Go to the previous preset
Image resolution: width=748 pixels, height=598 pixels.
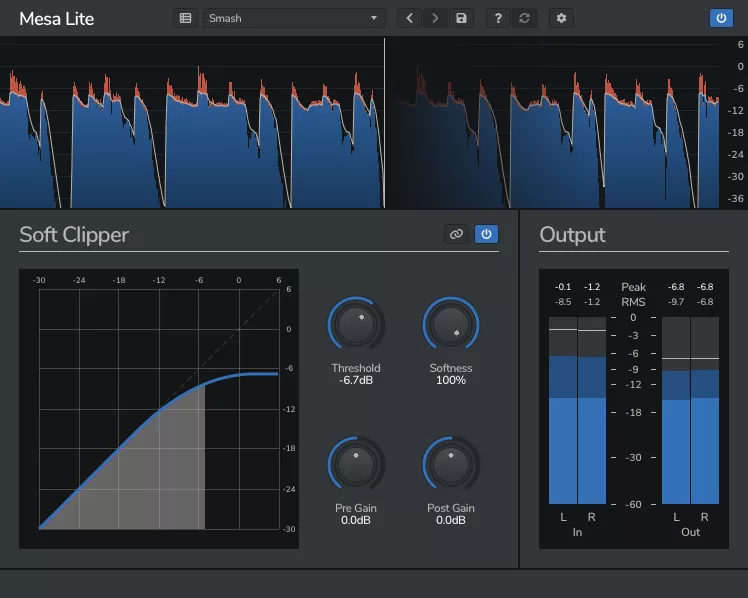coord(410,18)
